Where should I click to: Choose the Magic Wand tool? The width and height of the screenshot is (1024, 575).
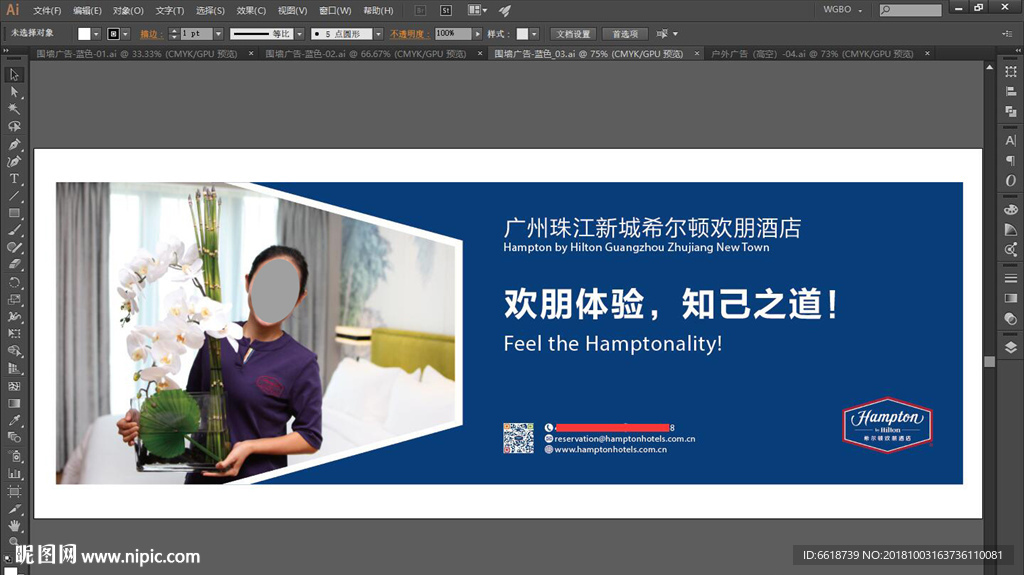click(x=14, y=109)
